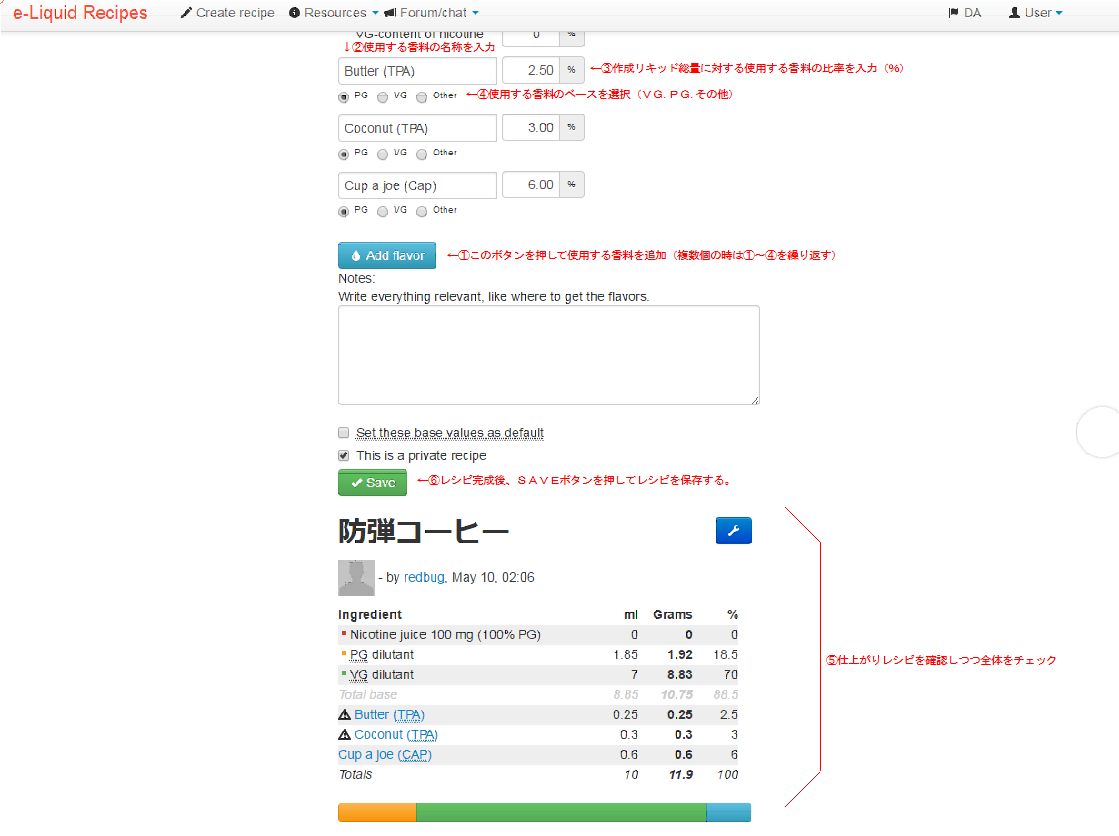This screenshot has width=1119, height=836.
Task: Select PG base for Butter (TPA)
Action: click(343, 97)
